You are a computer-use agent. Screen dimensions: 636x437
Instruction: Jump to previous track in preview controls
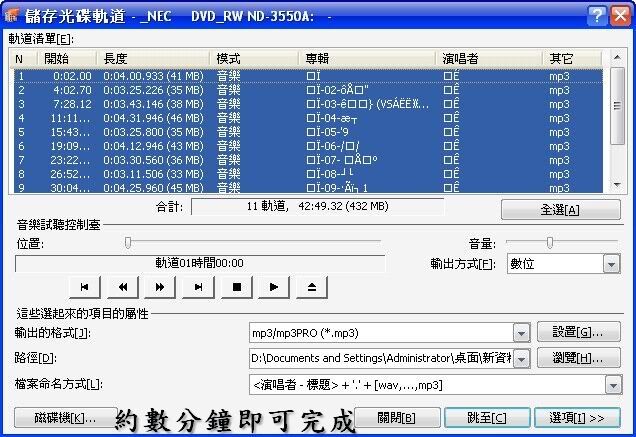(85, 287)
